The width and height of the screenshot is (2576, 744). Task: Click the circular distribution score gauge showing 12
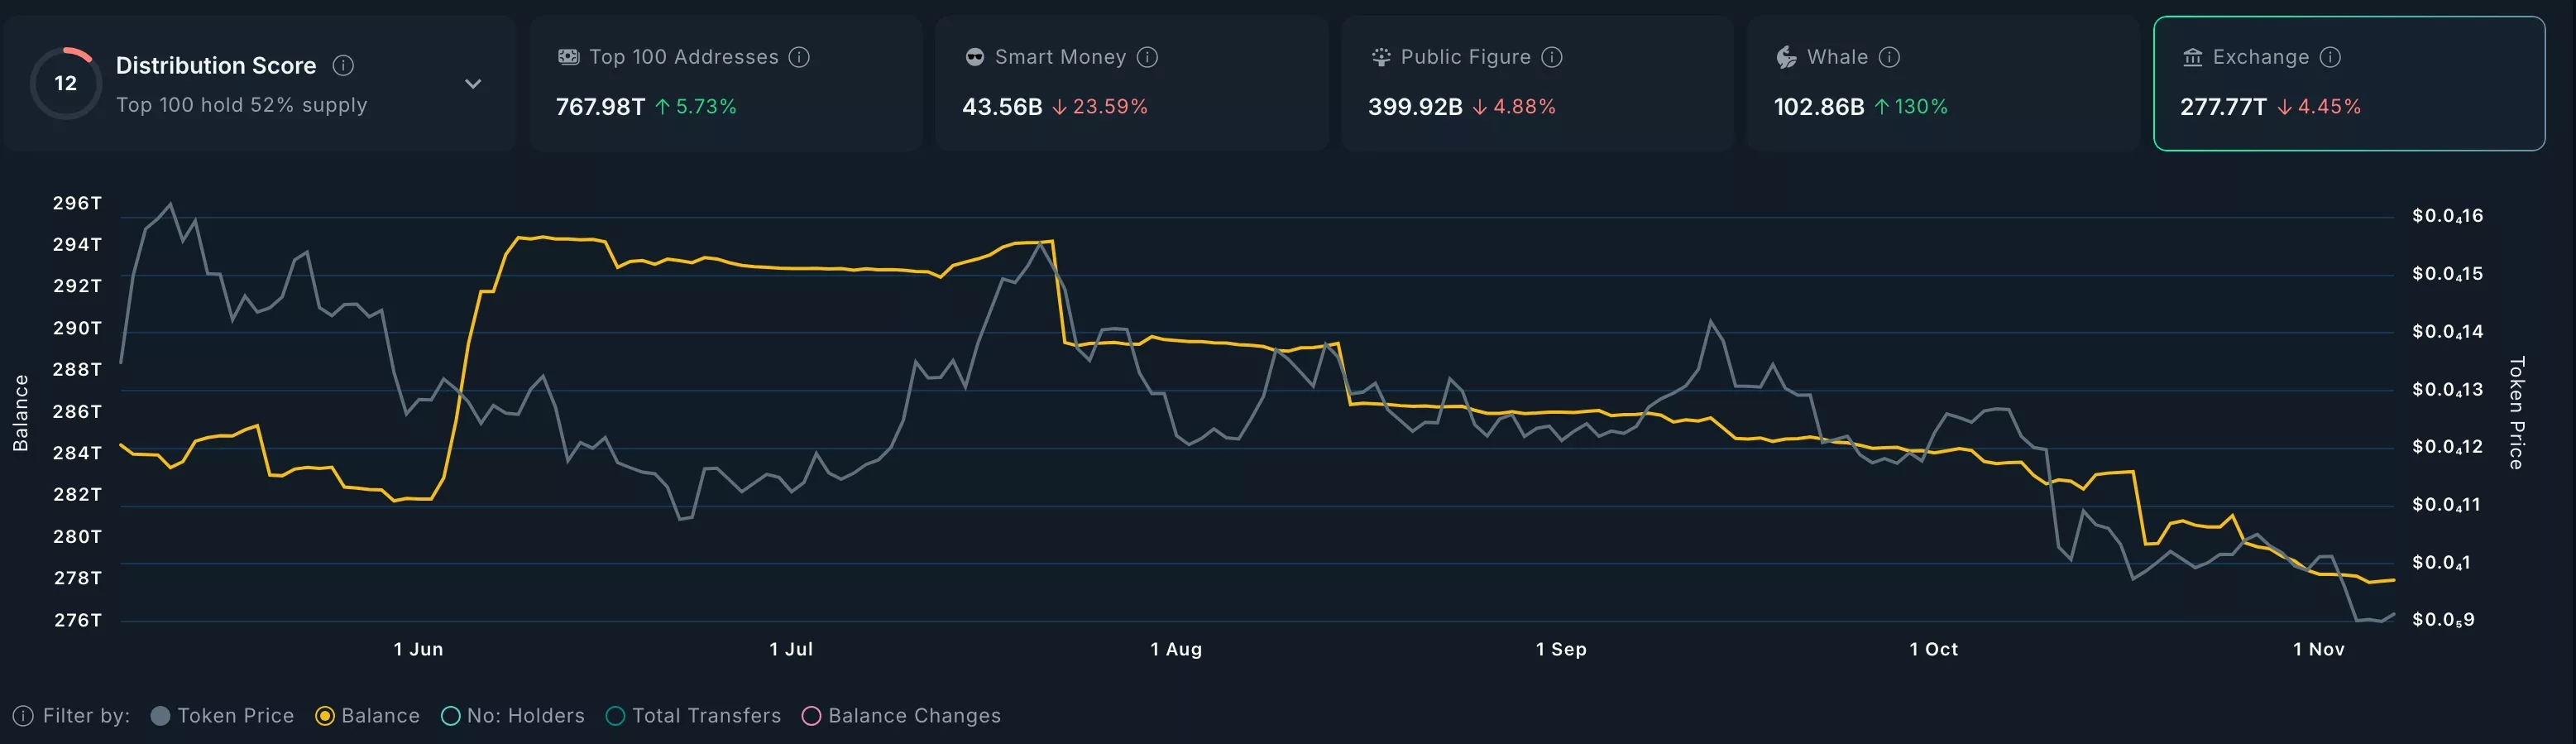tap(66, 84)
